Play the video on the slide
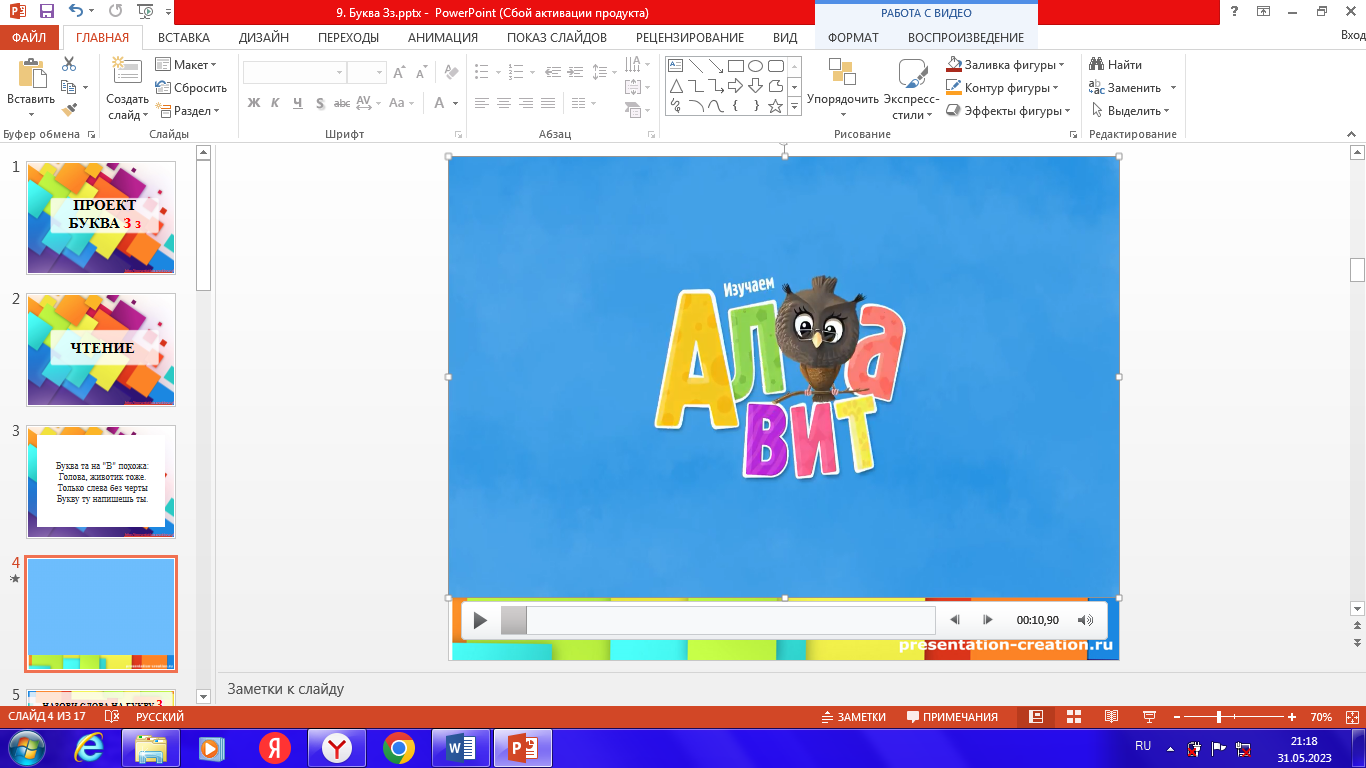The height and width of the screenshot is (768, 1366). coord(480,620)
